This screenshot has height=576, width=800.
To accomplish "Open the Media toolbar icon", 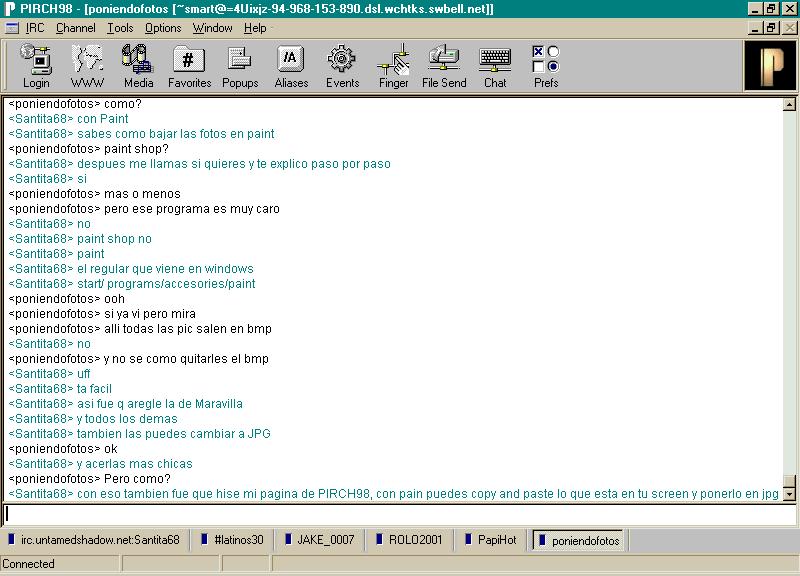I will 138,66.
